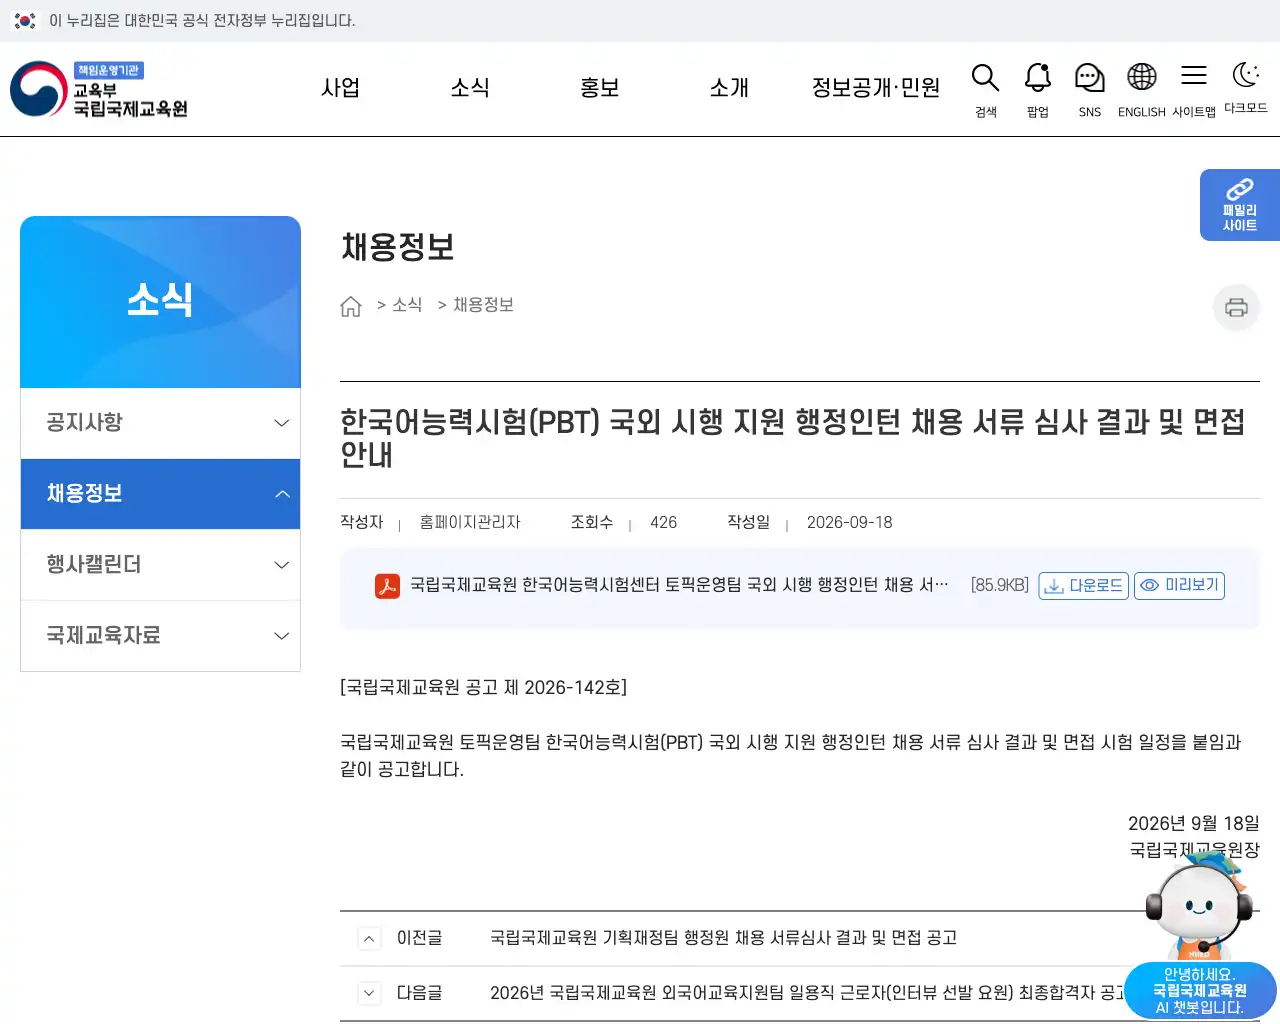
Task: Click the attachment file name link
Action: coord(680,585)
